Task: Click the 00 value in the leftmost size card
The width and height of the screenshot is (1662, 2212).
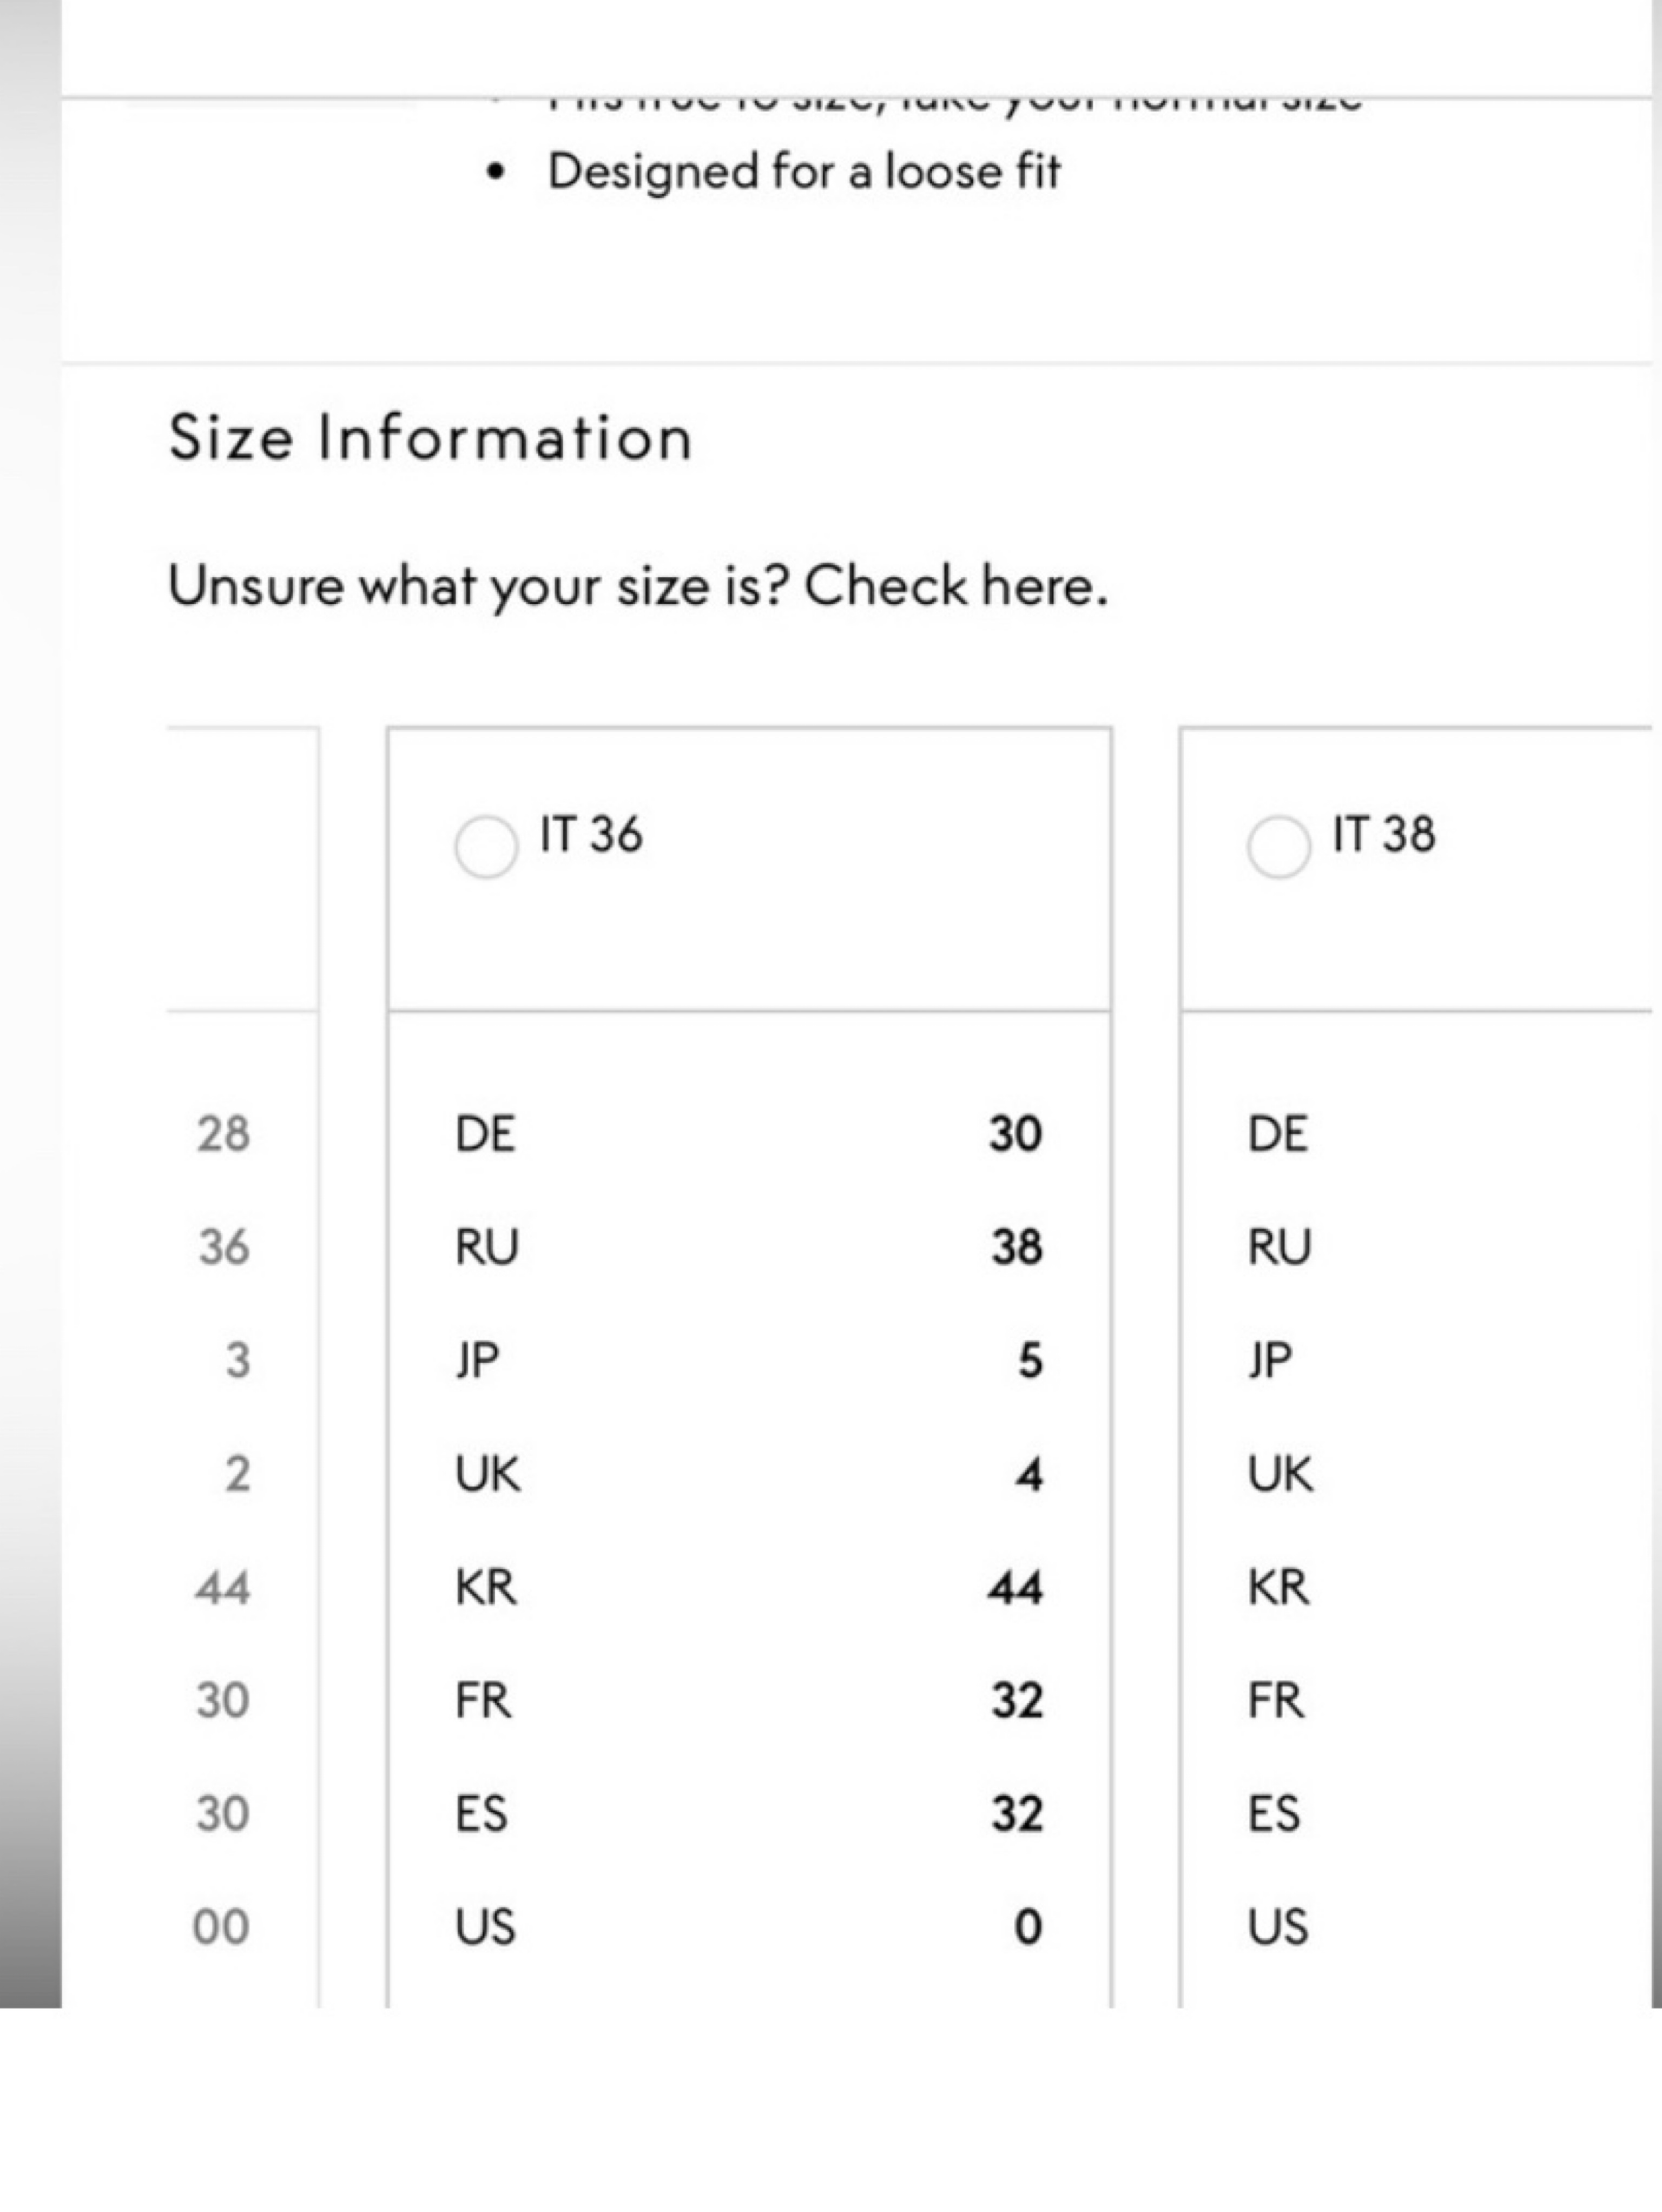Action: tap(221, 1927)
